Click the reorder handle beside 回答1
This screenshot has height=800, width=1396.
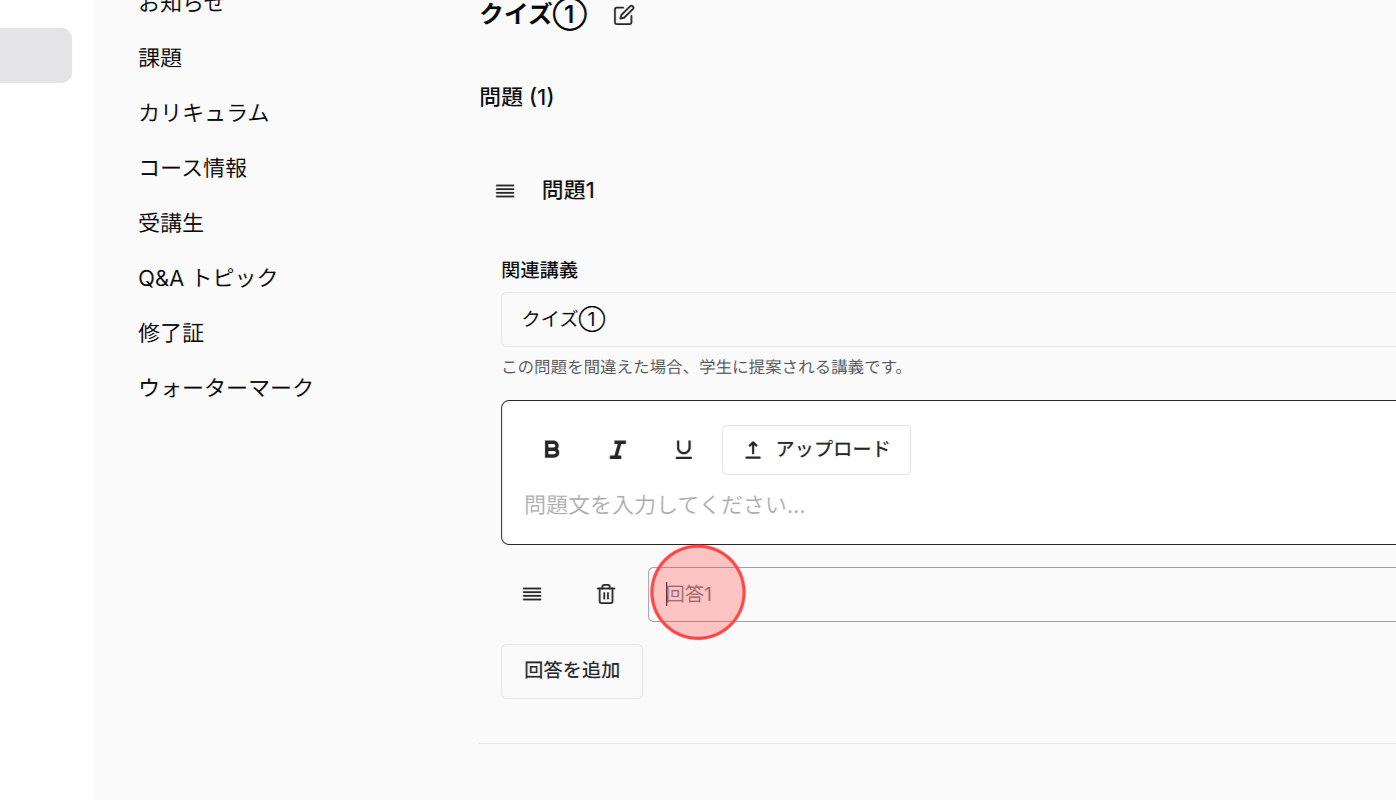pyautogui.click(x=532, y=593)
